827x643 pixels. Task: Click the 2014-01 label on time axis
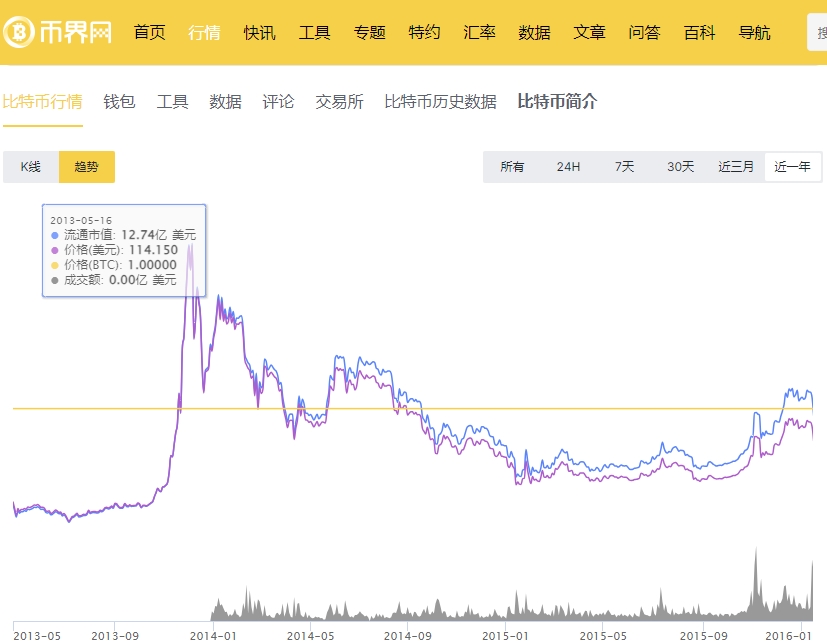pyautogui.click(x=212, y=634)
